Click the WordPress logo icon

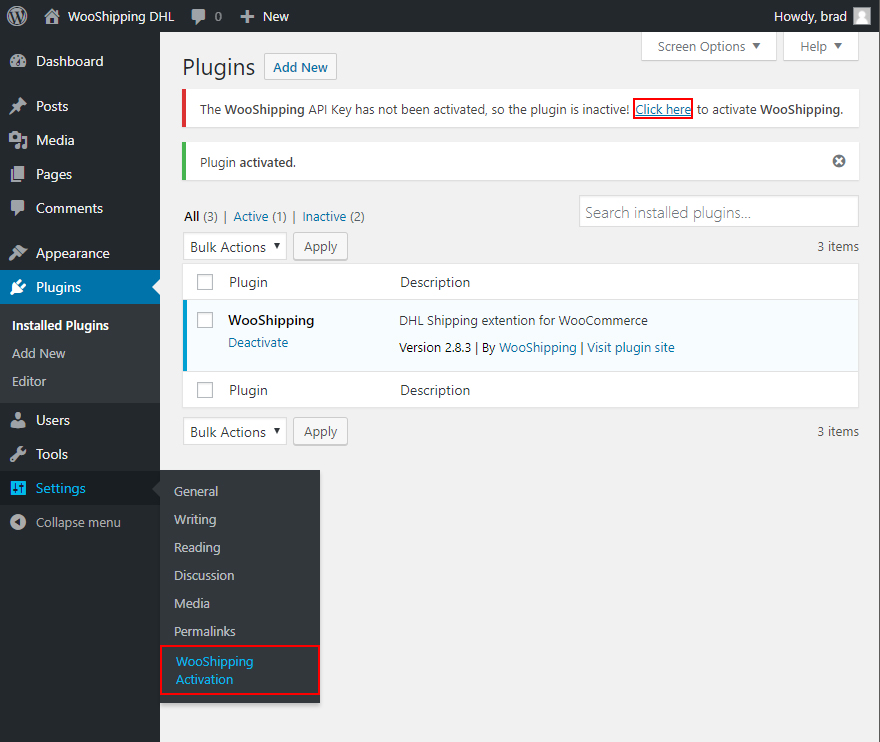(17, 16)
